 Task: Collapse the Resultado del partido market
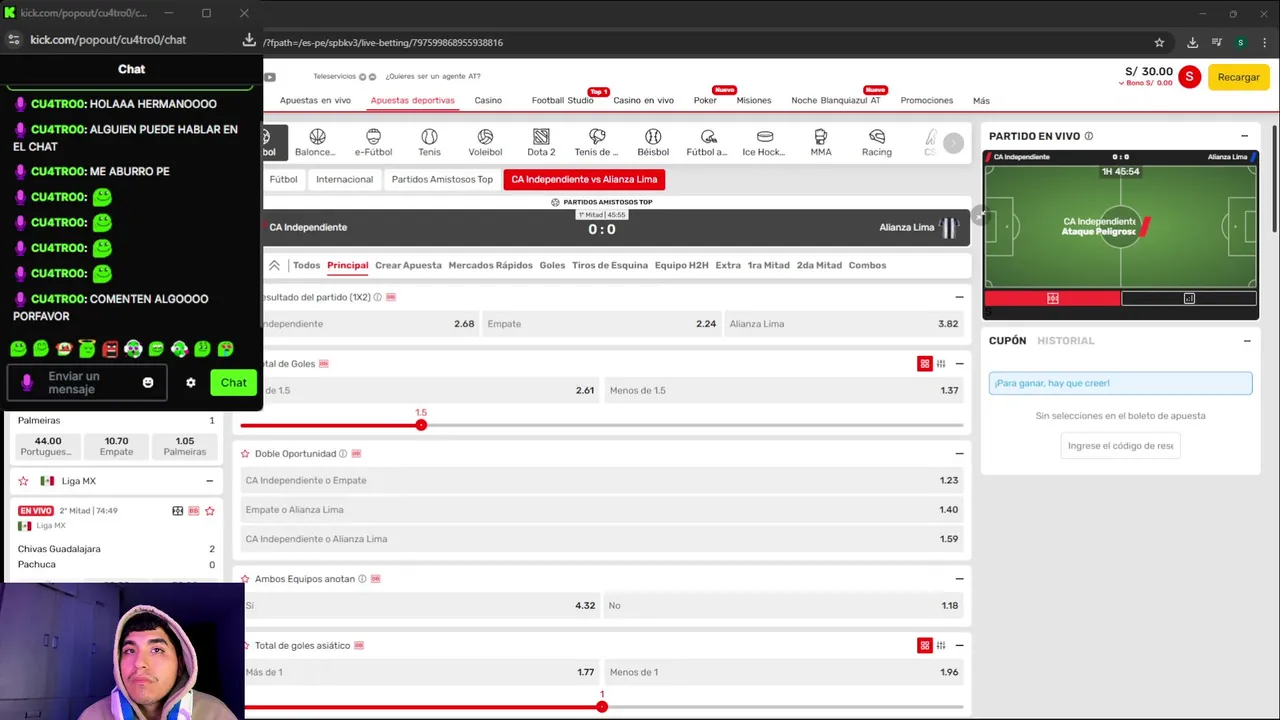pos(959,297)
